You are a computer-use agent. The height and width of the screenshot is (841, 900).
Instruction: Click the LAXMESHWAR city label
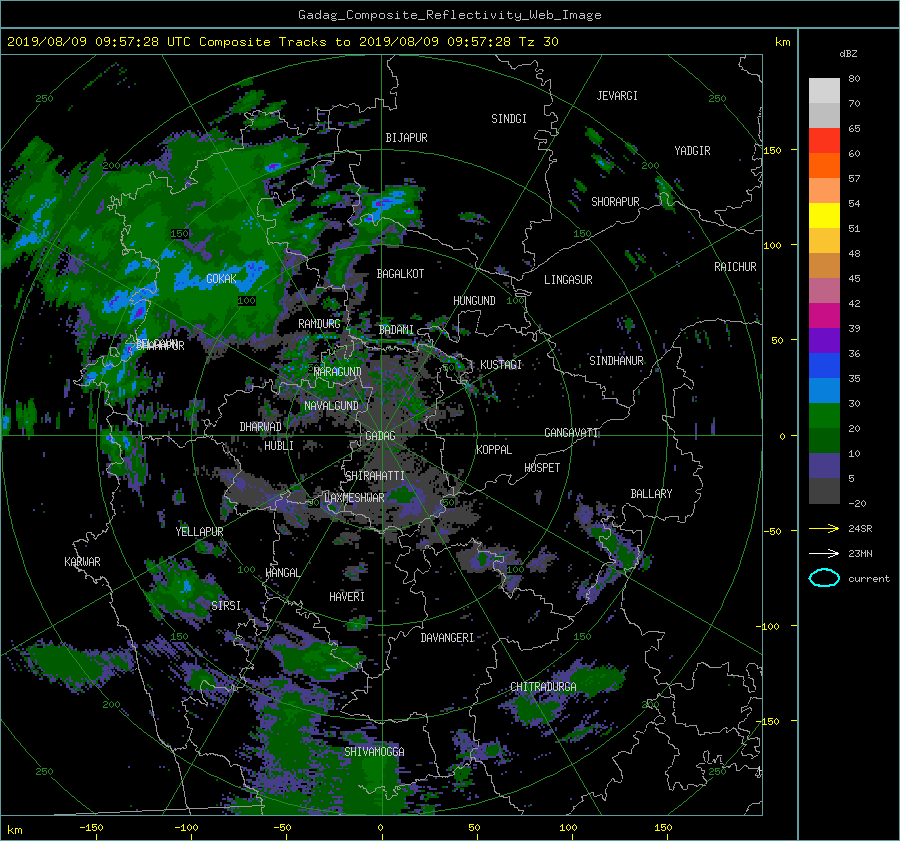[354, 498]
